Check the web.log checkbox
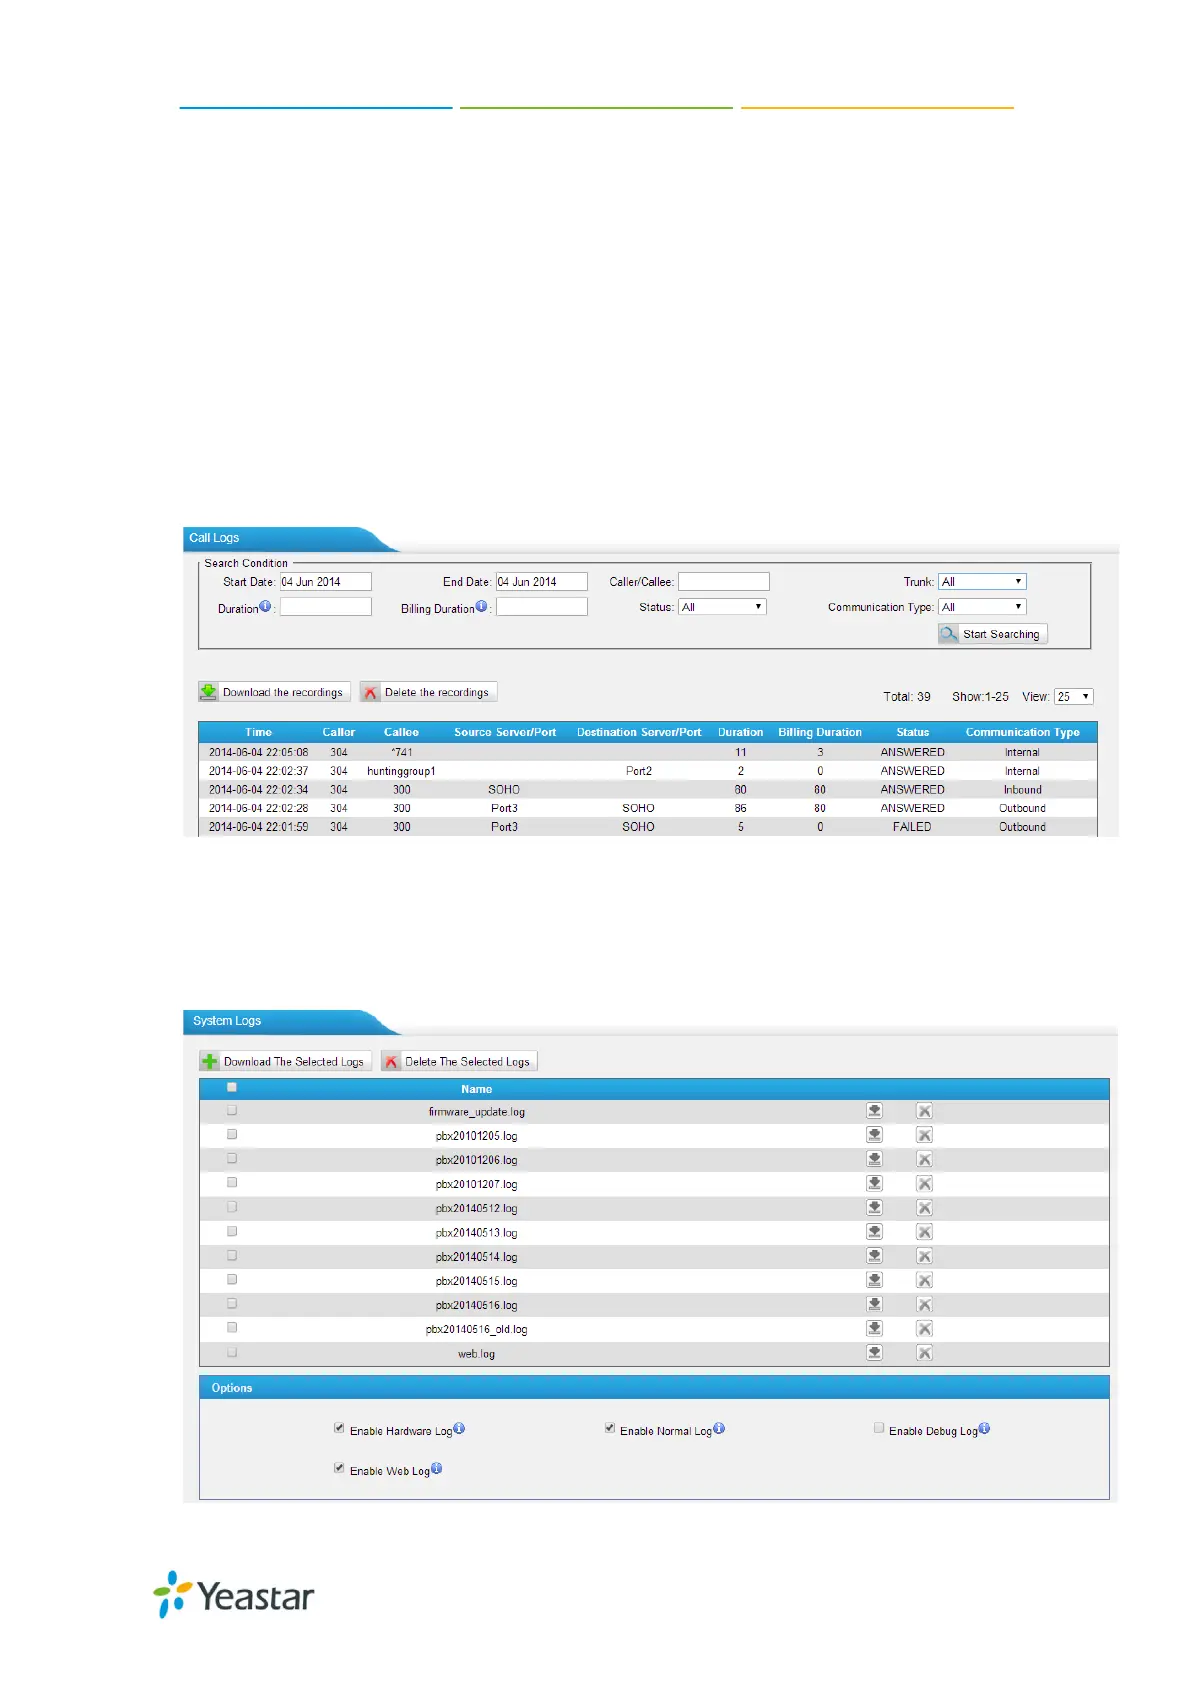This screenshot has width=1190, height=1684. pos(232,1352)
